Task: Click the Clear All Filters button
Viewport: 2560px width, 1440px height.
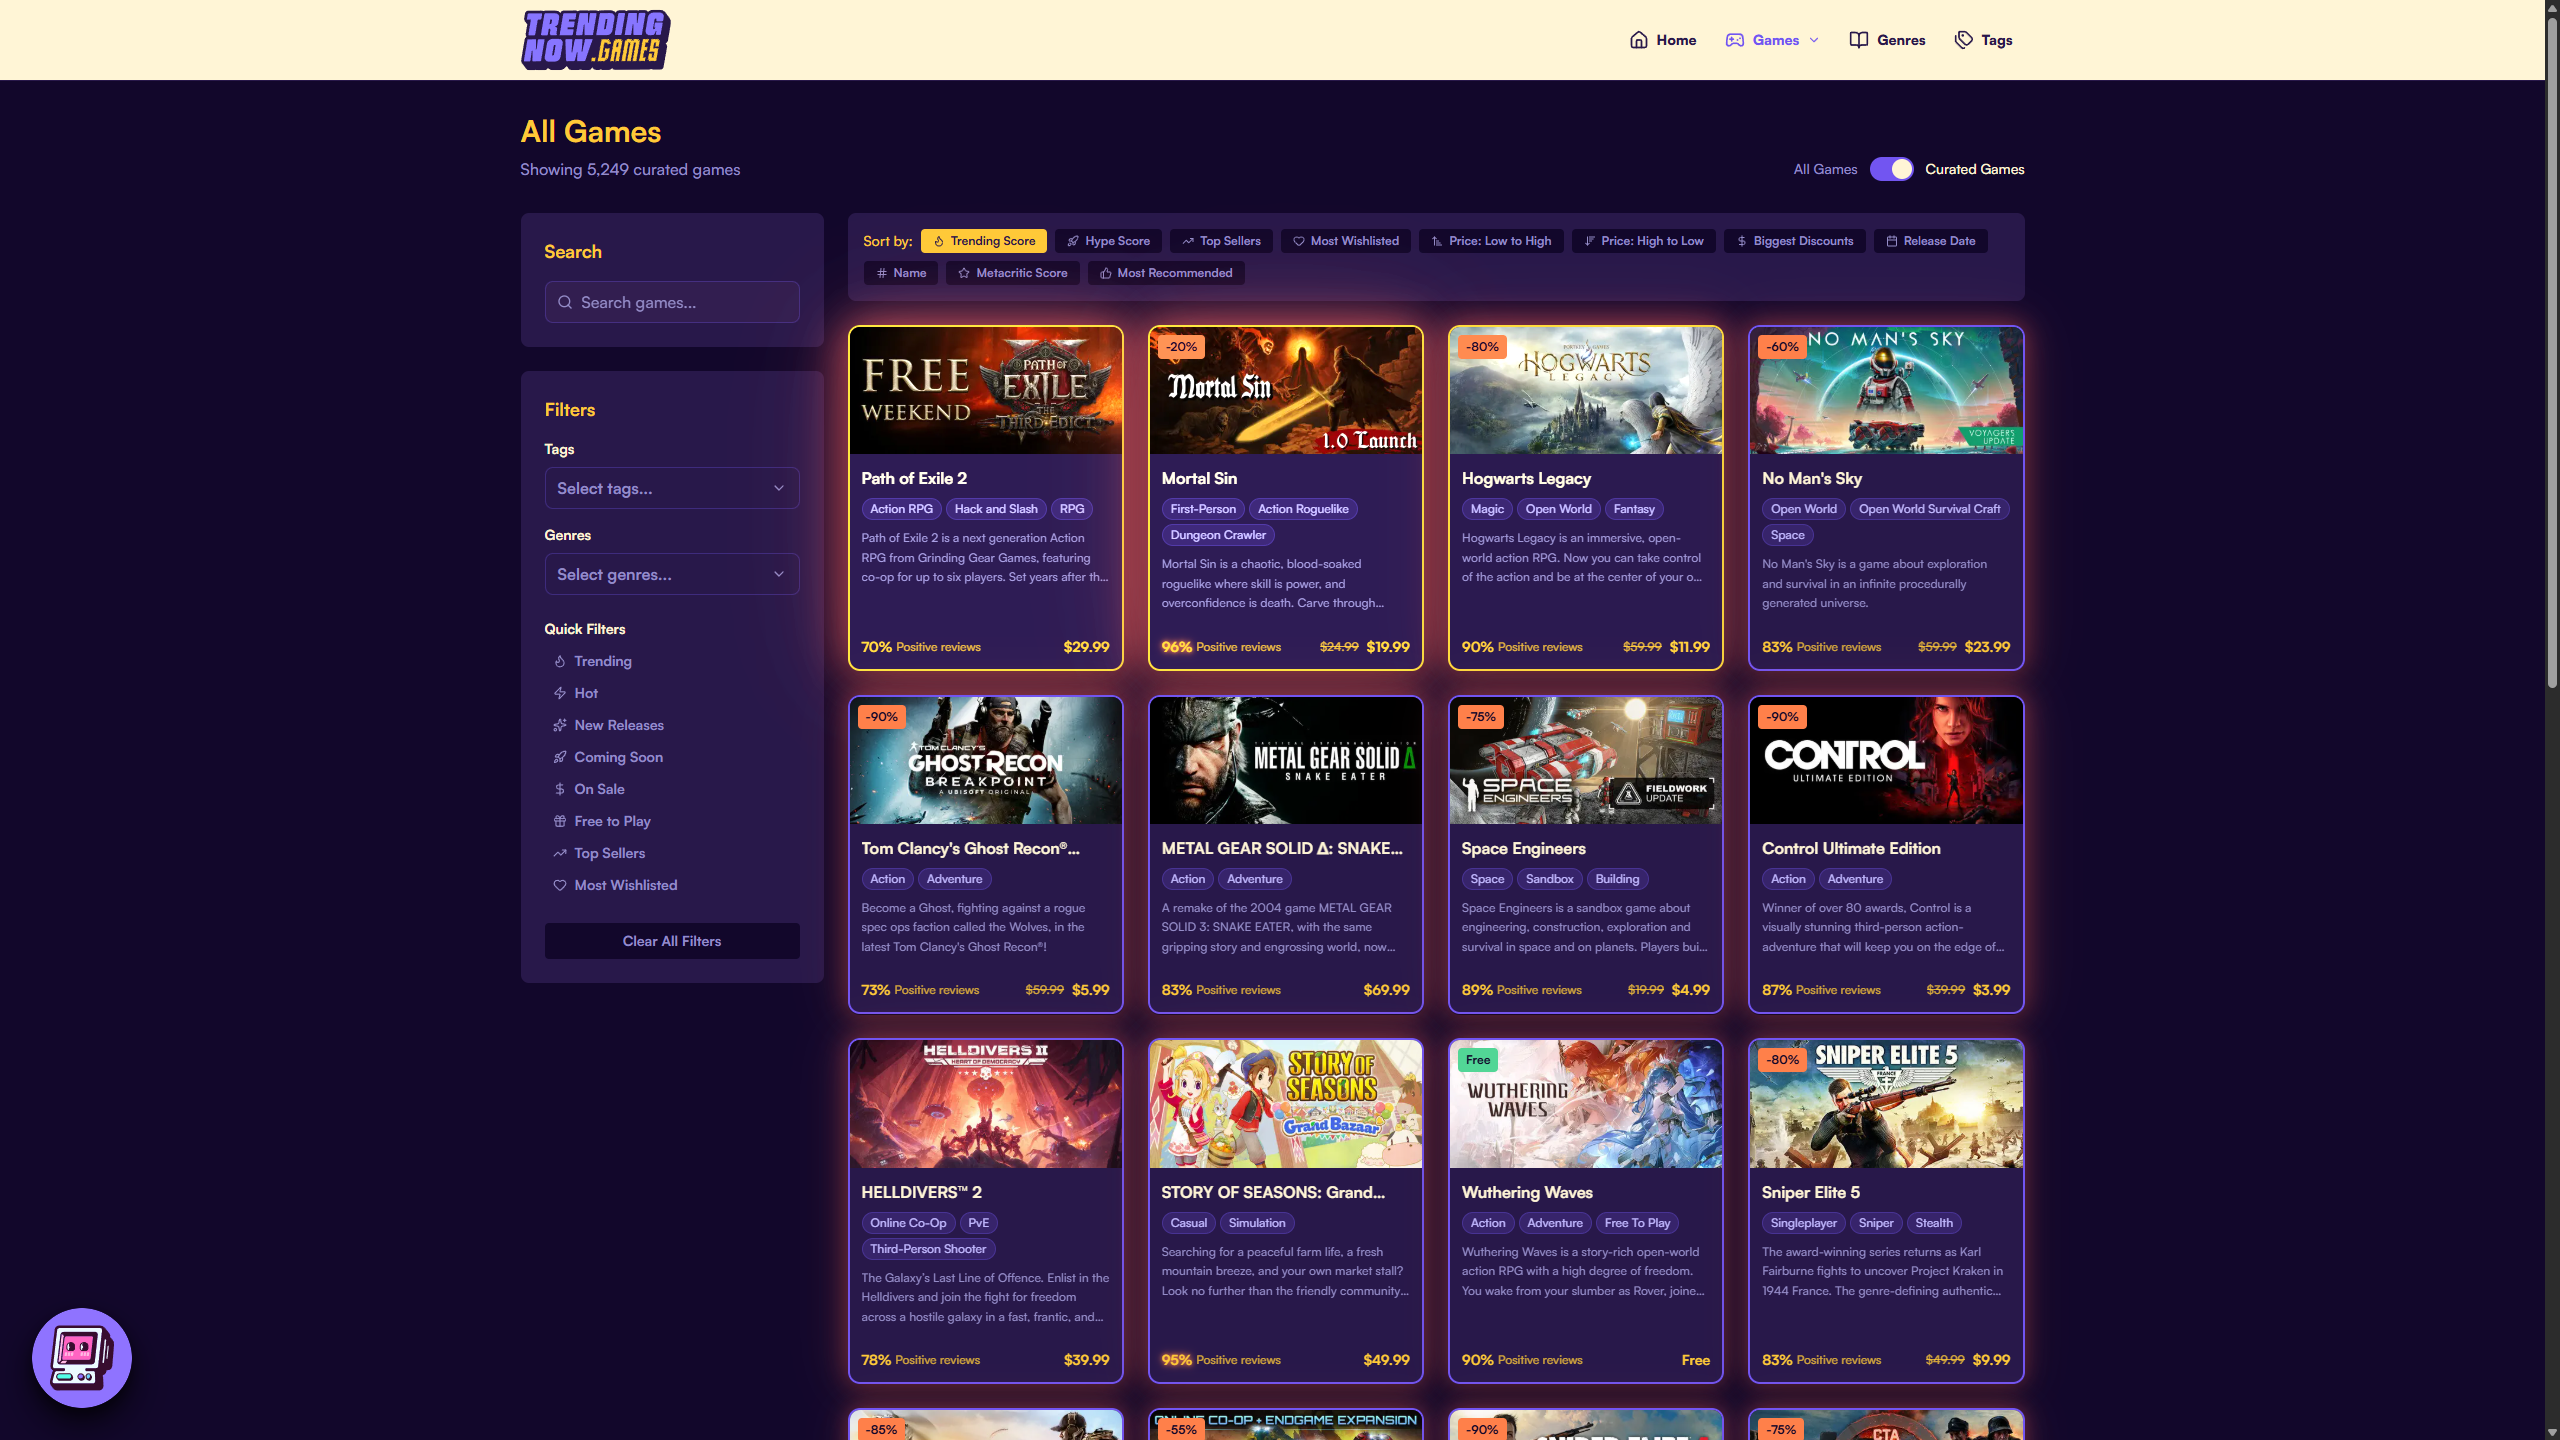Action: pyautogui.click(x=672, y=941)
